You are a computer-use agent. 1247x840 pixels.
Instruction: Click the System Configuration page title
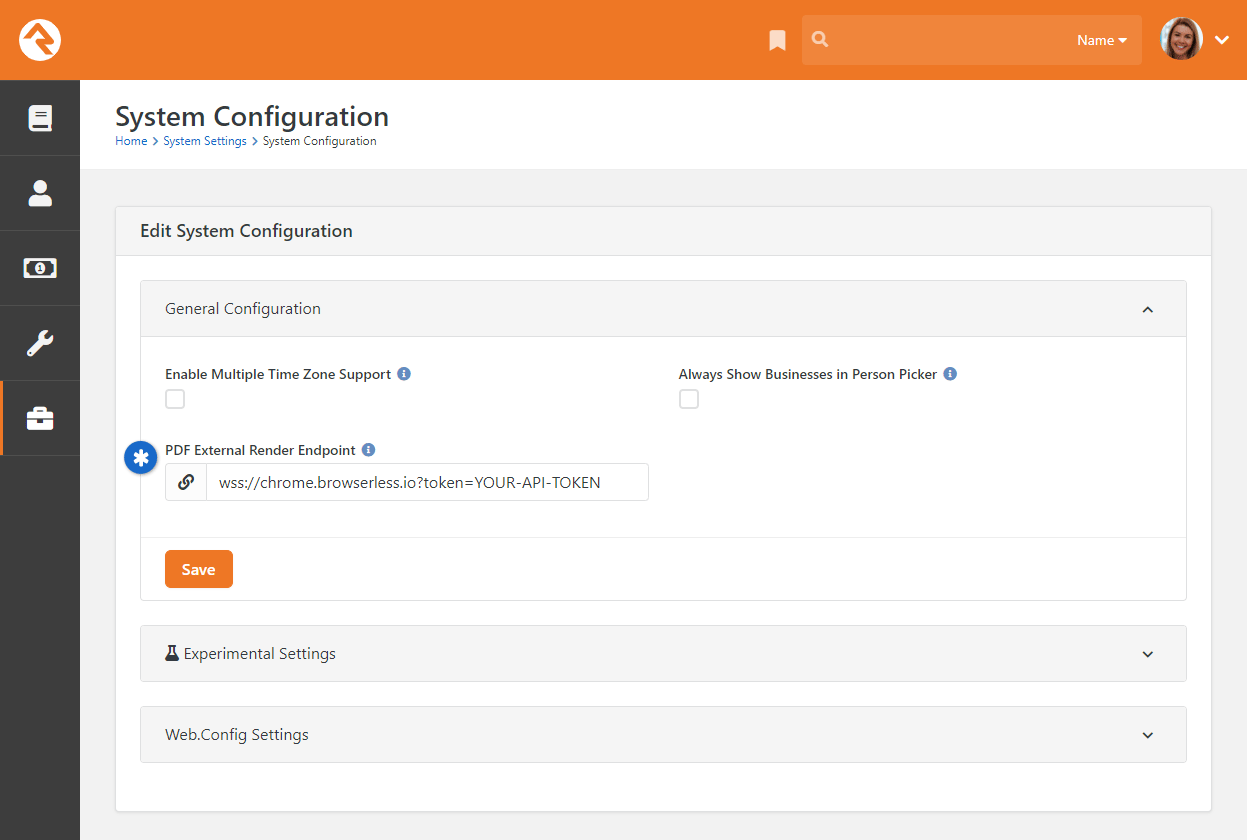(x=252, y=116)
